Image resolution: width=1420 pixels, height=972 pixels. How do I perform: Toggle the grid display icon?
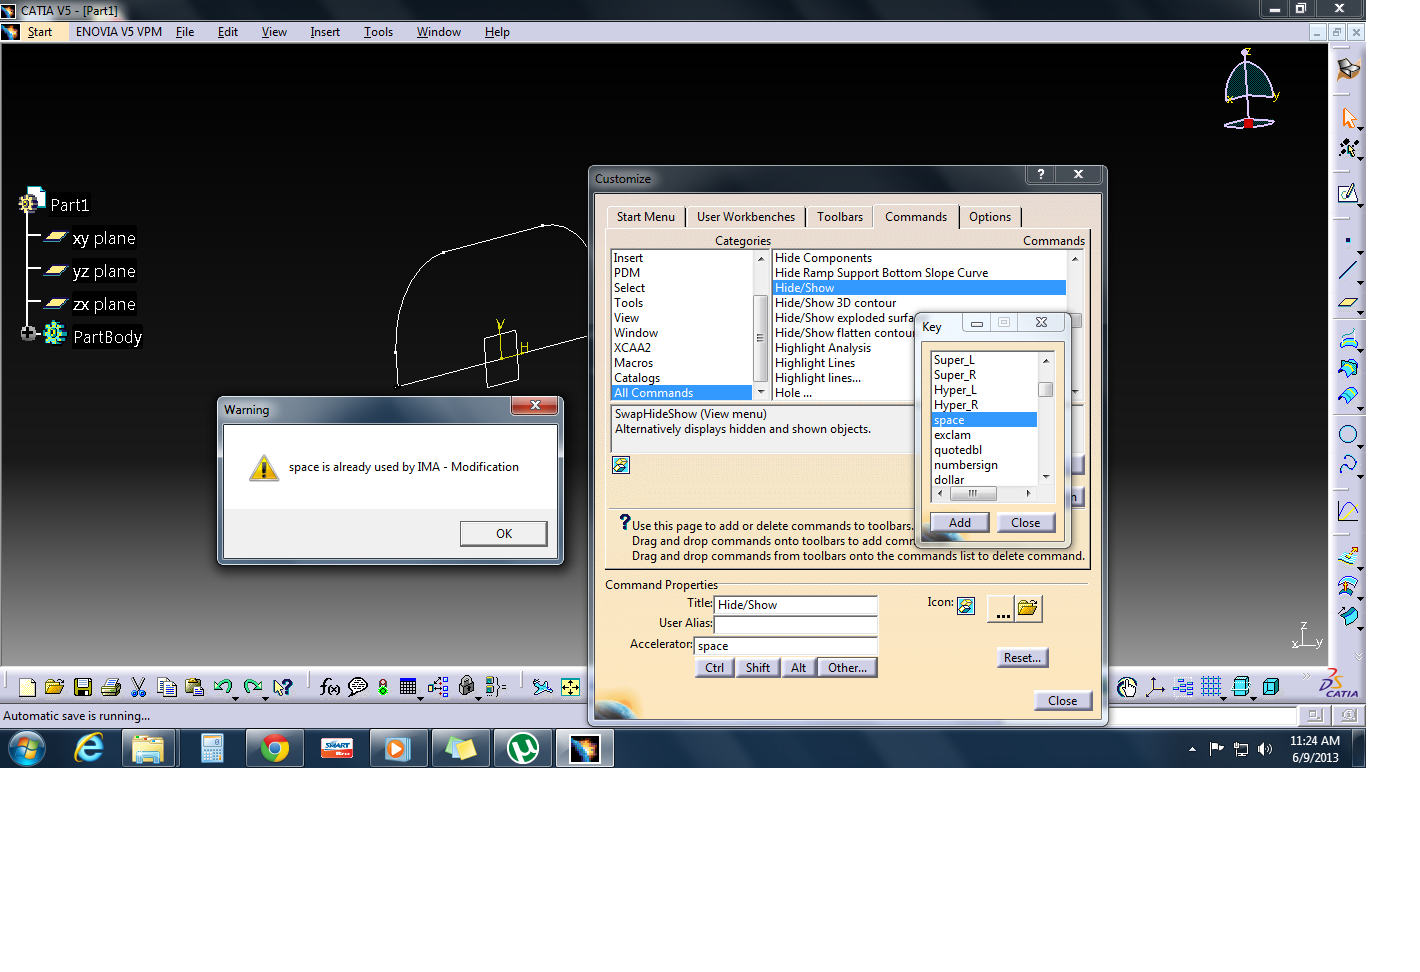pyautogui.click(x=1211, y=686)
